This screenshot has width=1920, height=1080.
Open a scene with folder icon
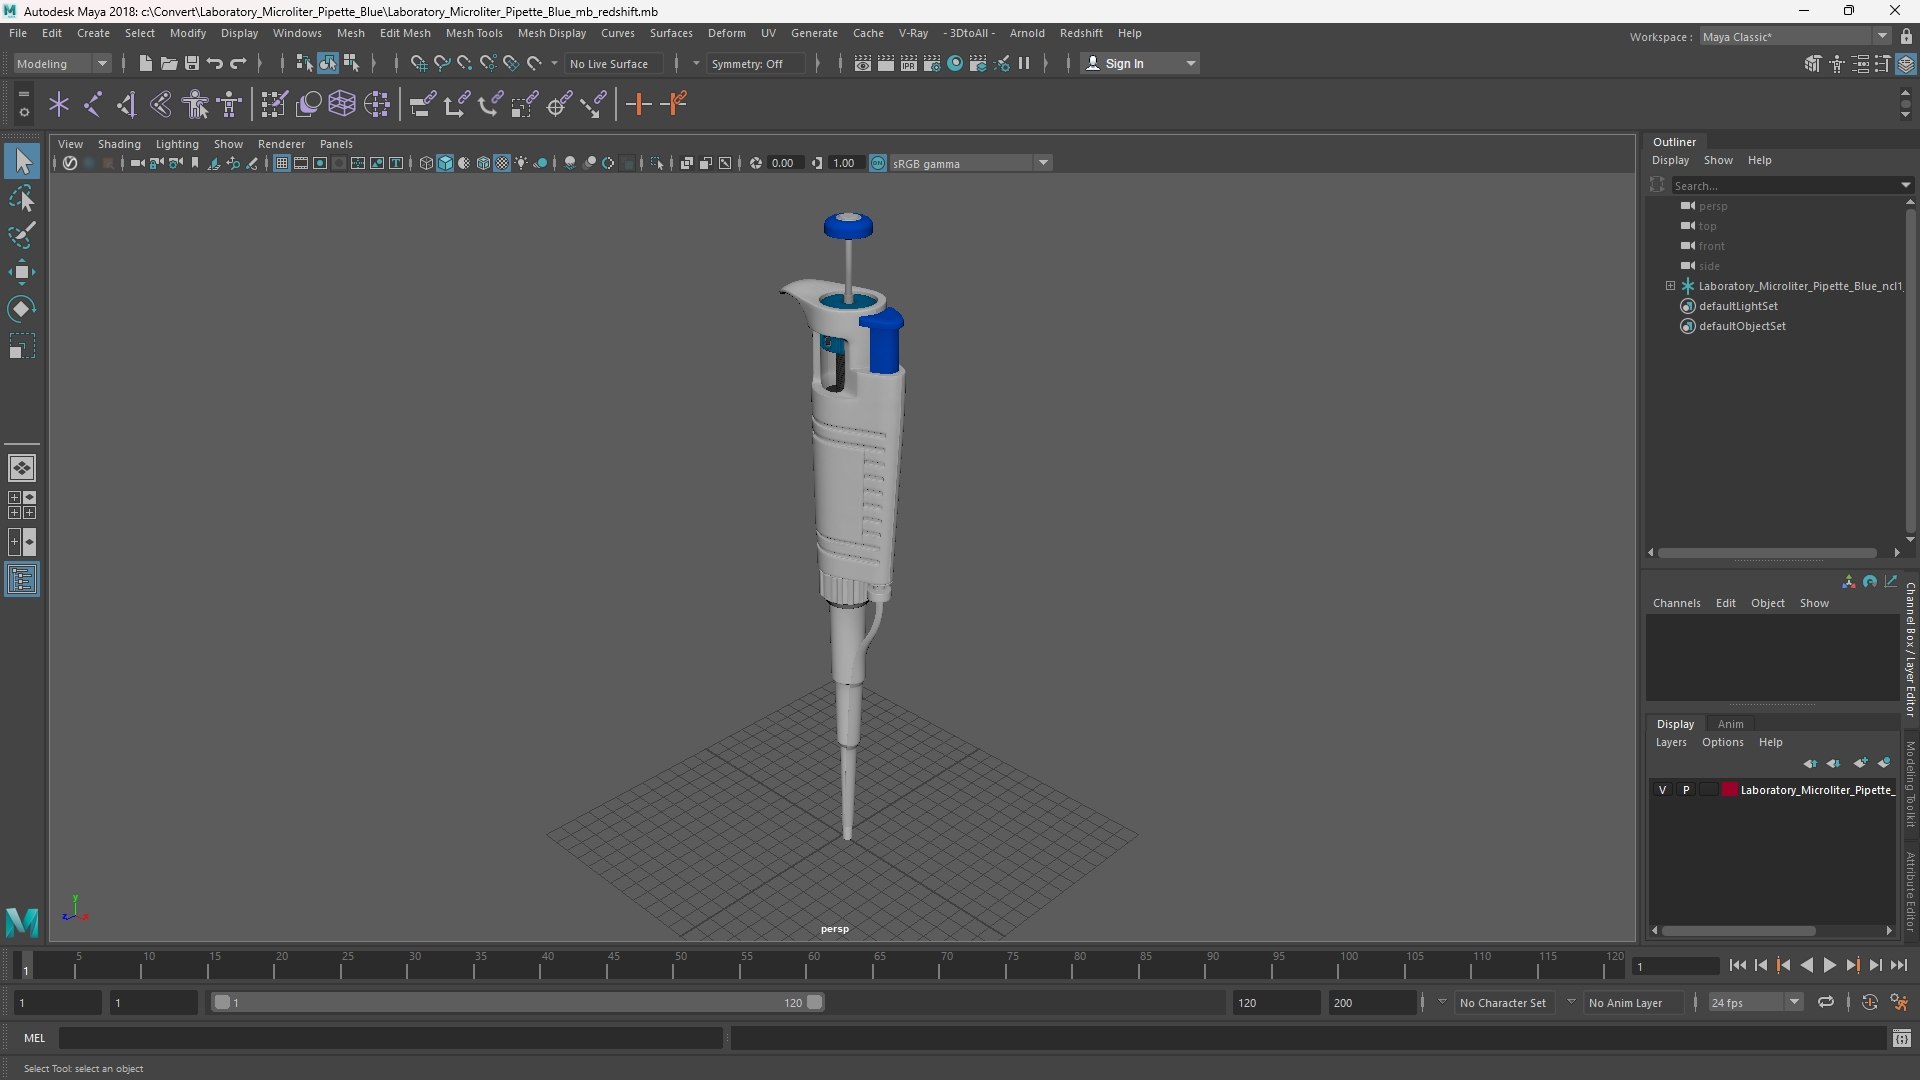tap(169, 63)
